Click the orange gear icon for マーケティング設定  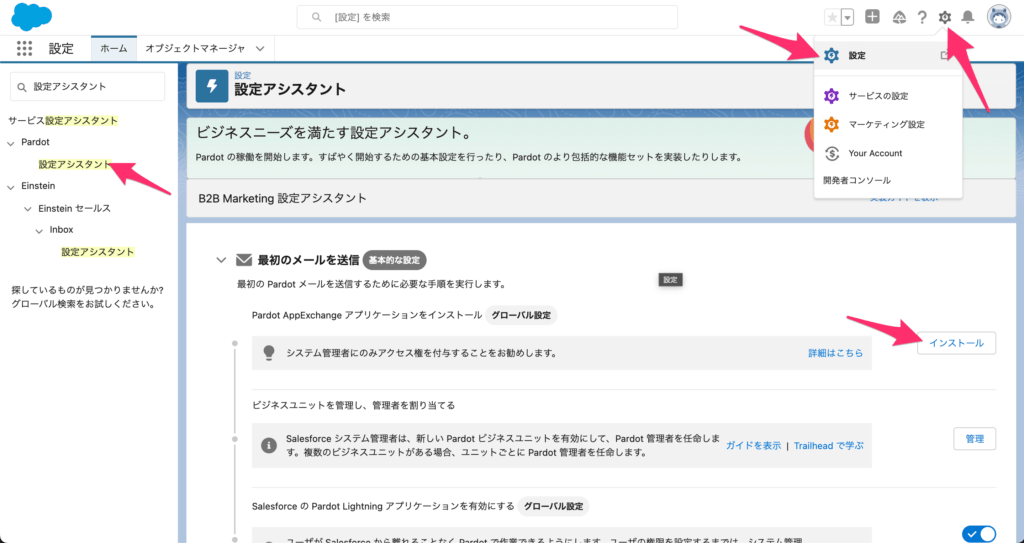831,124
